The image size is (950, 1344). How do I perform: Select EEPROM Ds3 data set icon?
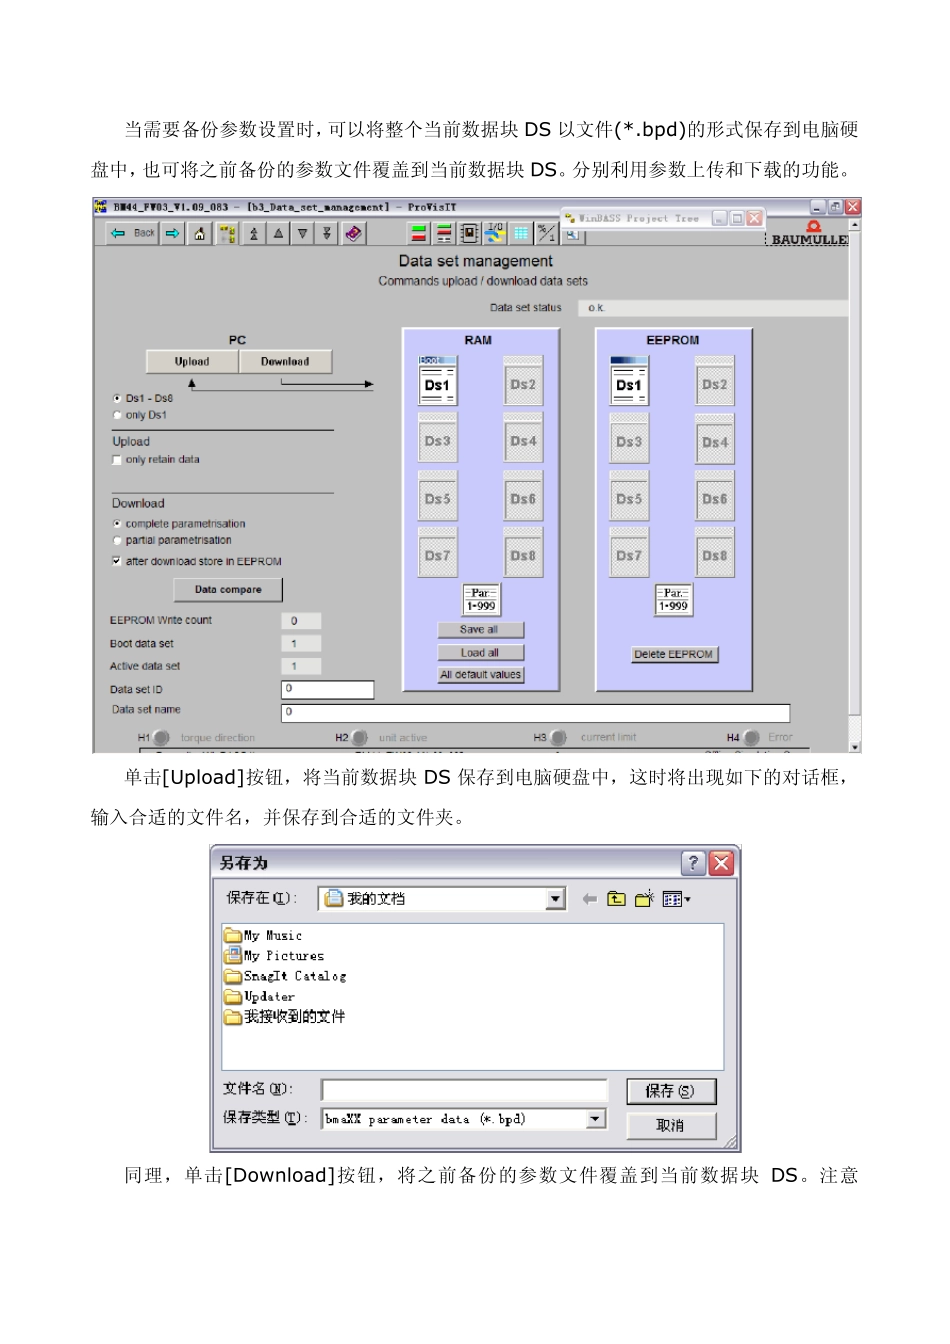click(x=629, y=438)
